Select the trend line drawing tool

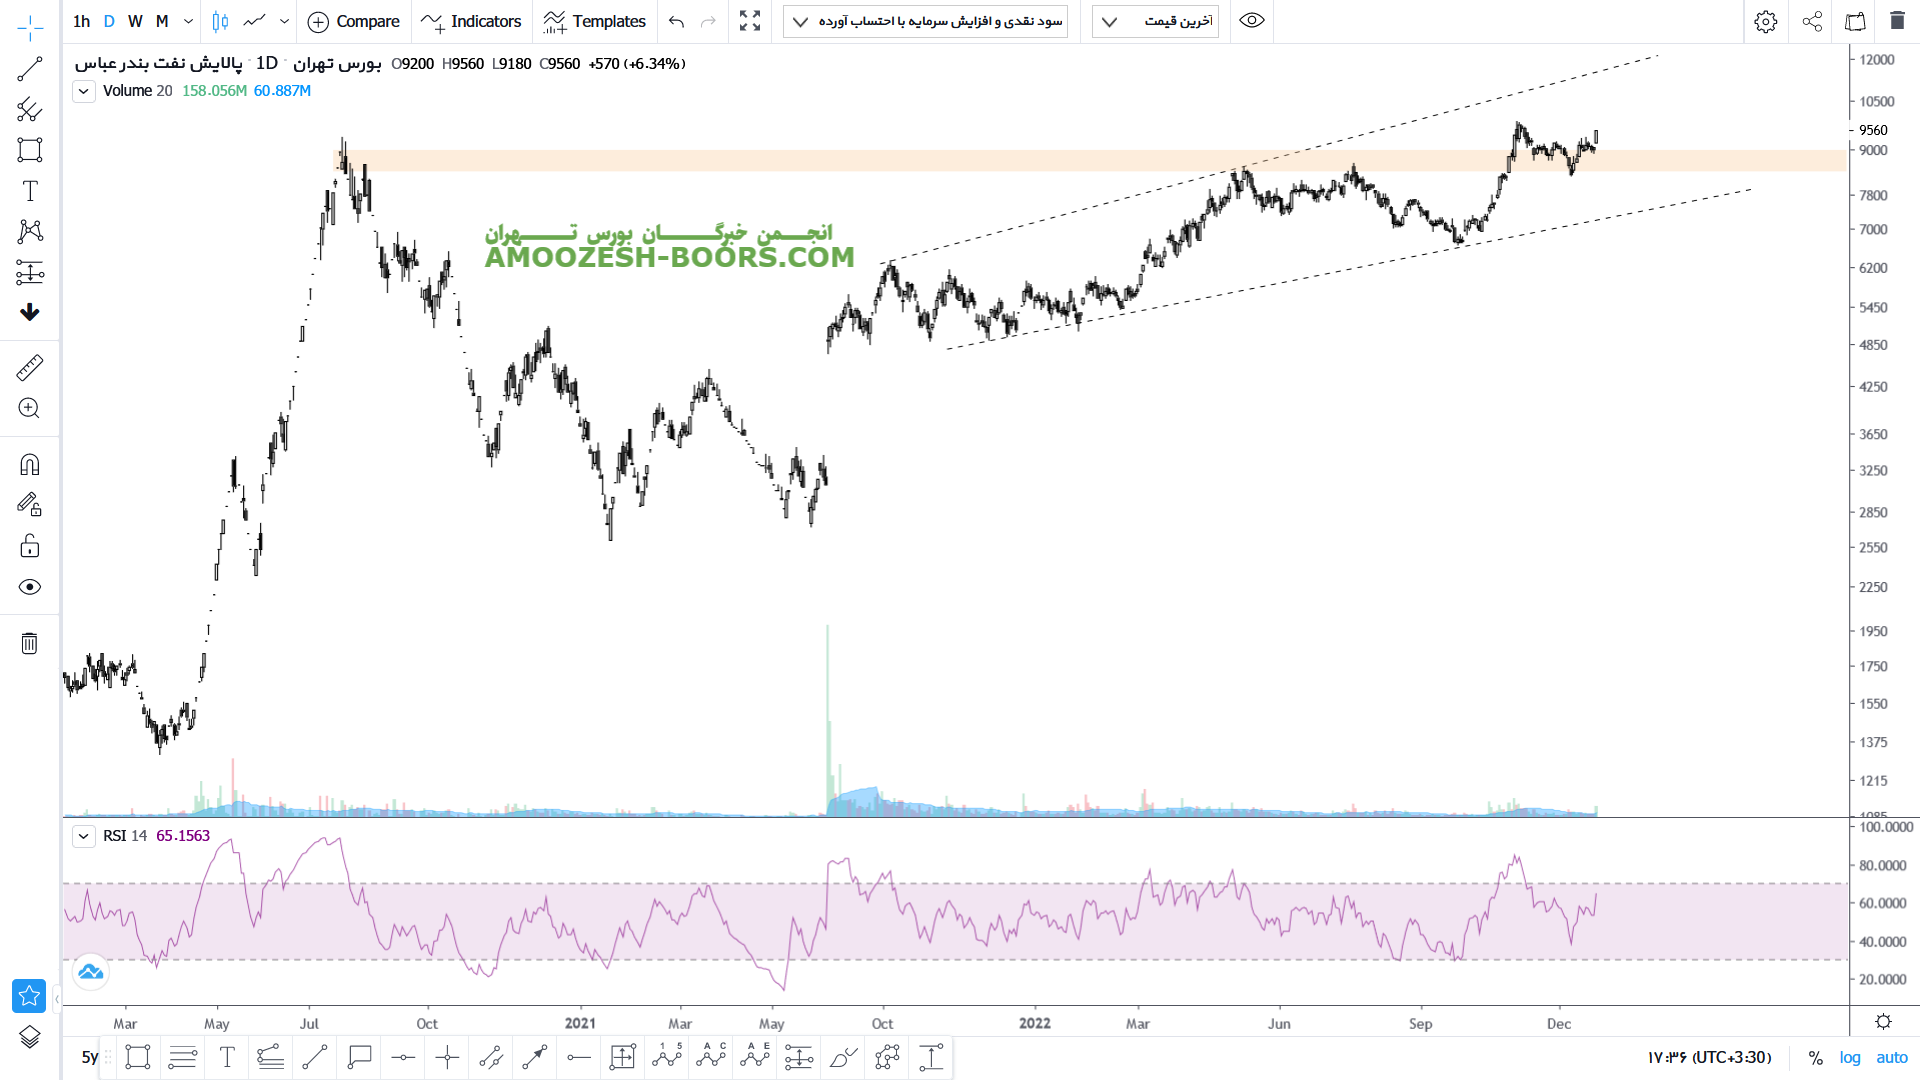tap(30, 69)
